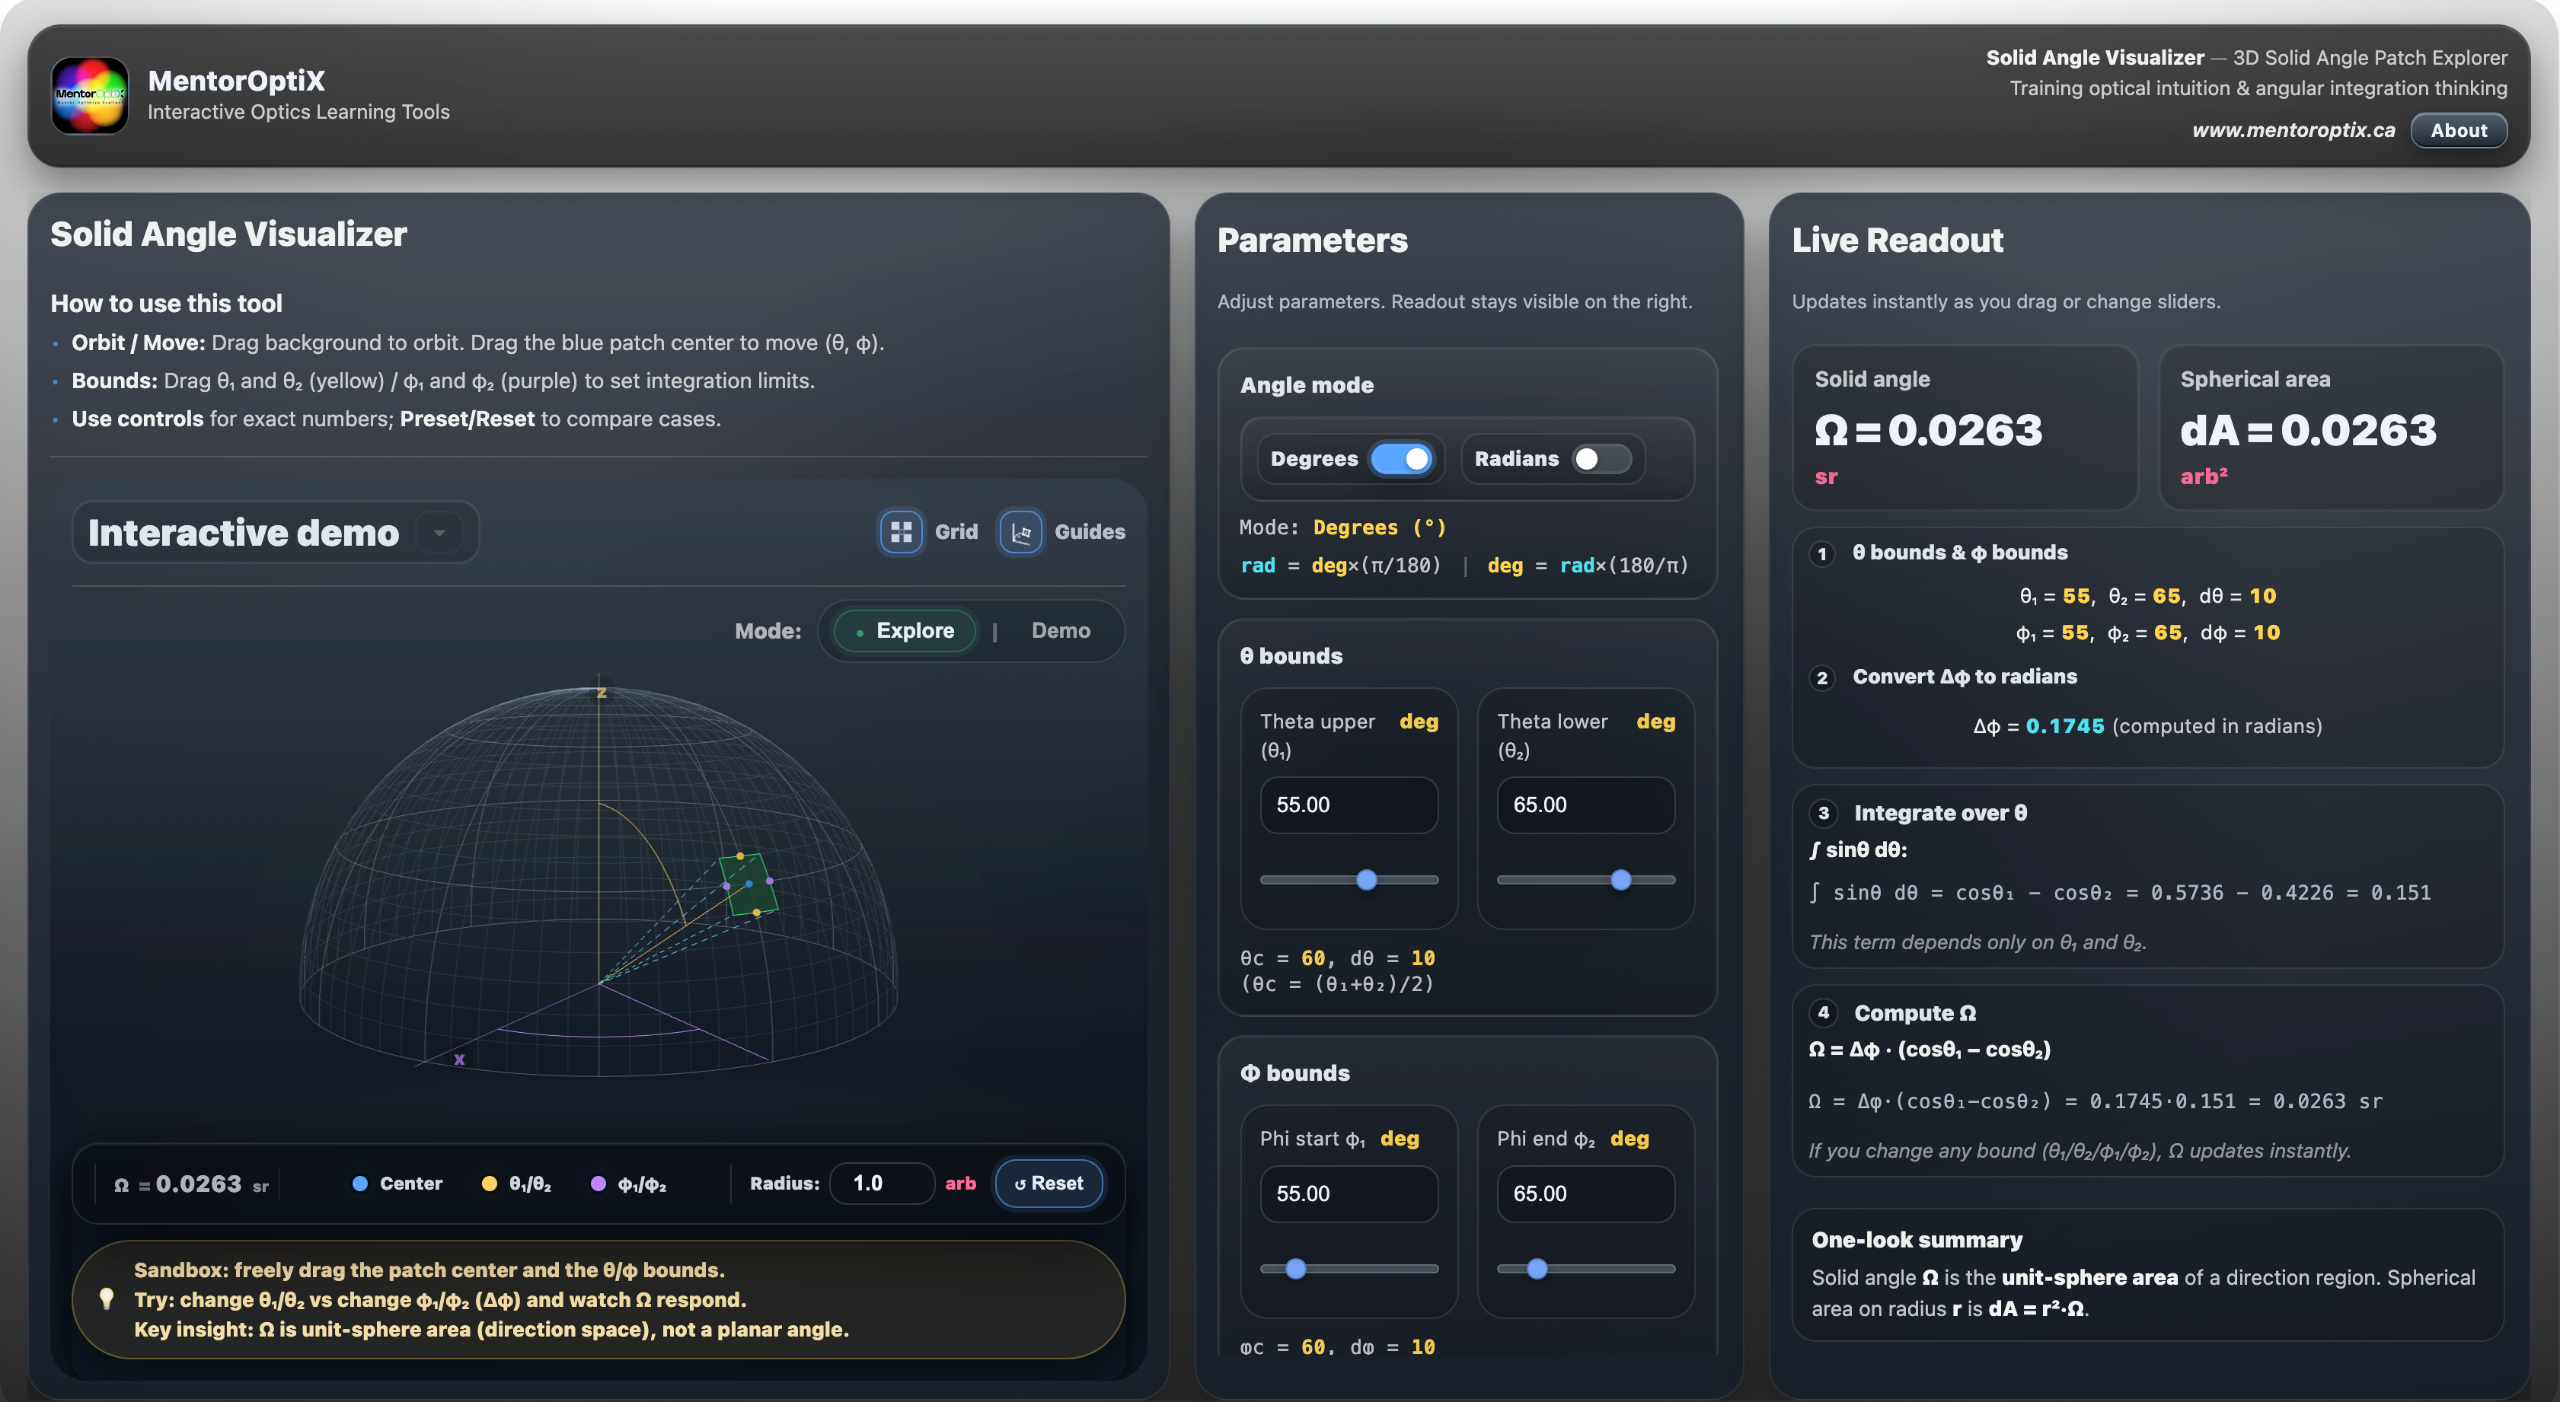The width and height of the screenshot is (2560, 1402).
Task: Click the lightbulb hint icon
Action: tap(107, 1299)
